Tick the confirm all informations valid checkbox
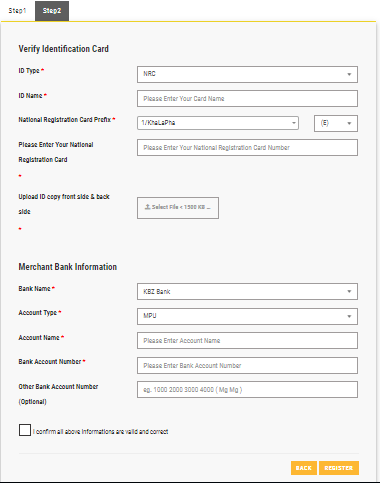Viewport: 380px width, 483px height. tap(25, 430)
